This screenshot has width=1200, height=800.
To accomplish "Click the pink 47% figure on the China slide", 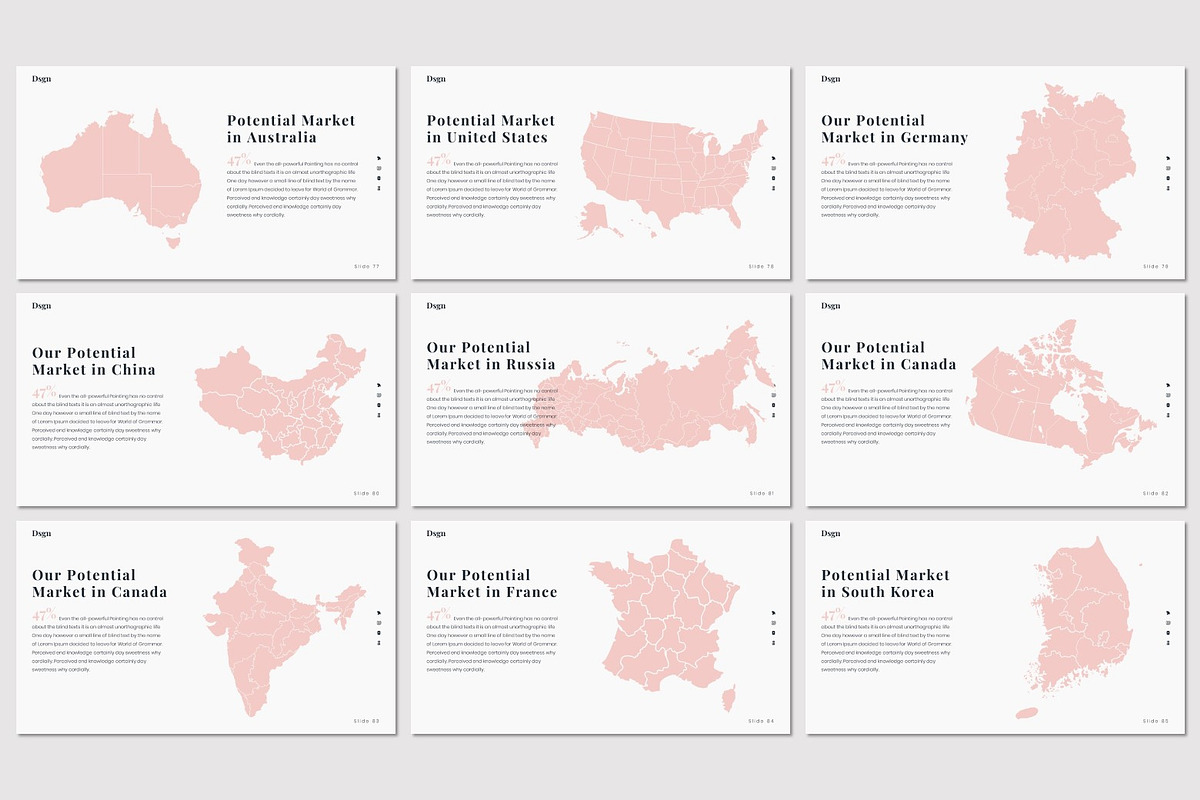I will pos(44,393).
